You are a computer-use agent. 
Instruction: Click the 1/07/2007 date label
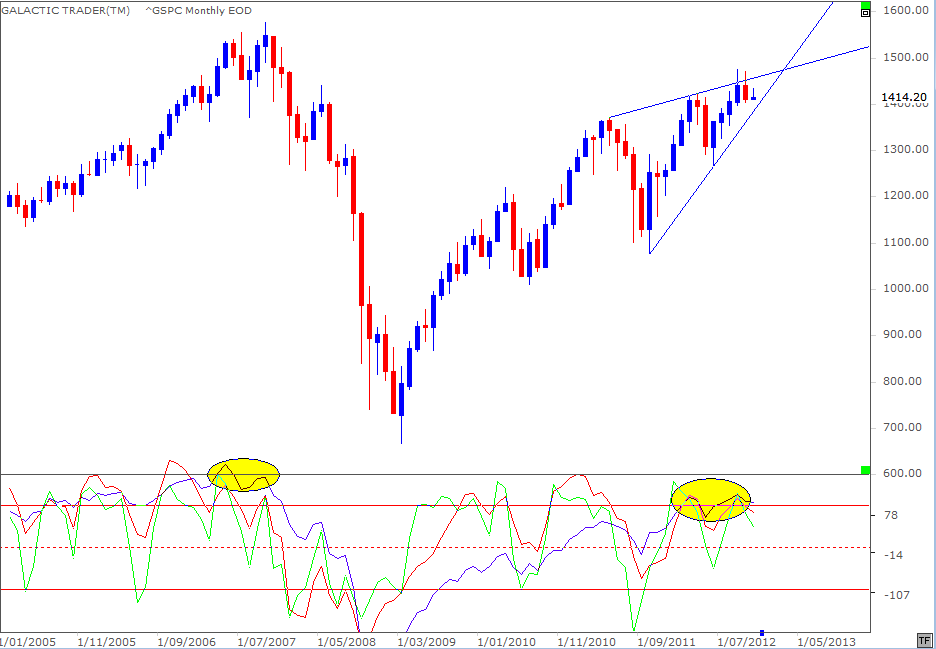click(x=267, y=642)
